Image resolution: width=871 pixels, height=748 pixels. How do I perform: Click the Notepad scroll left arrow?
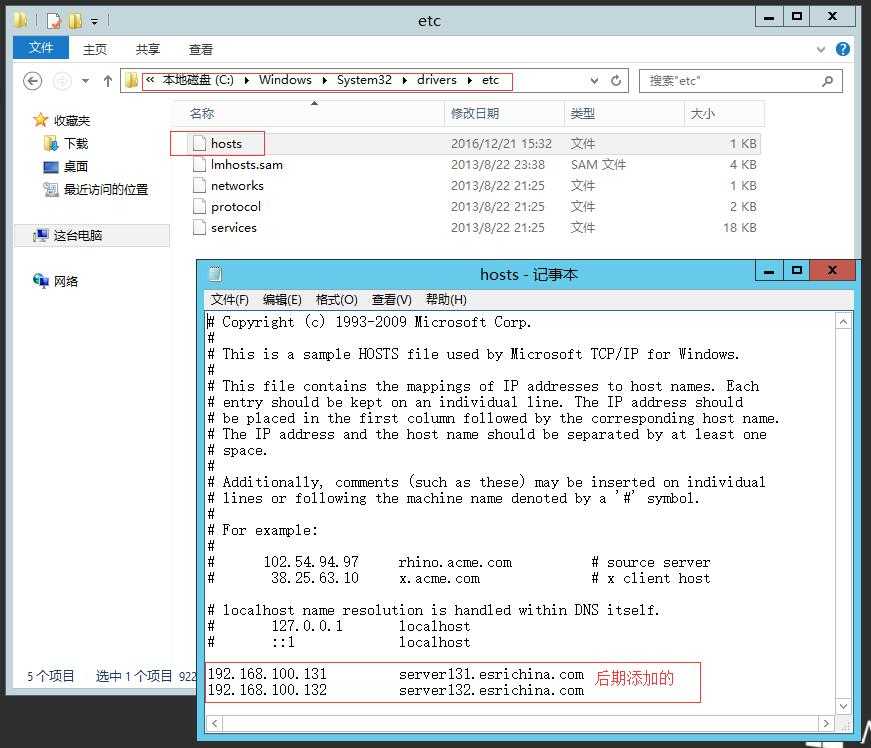tap(215, 724)
